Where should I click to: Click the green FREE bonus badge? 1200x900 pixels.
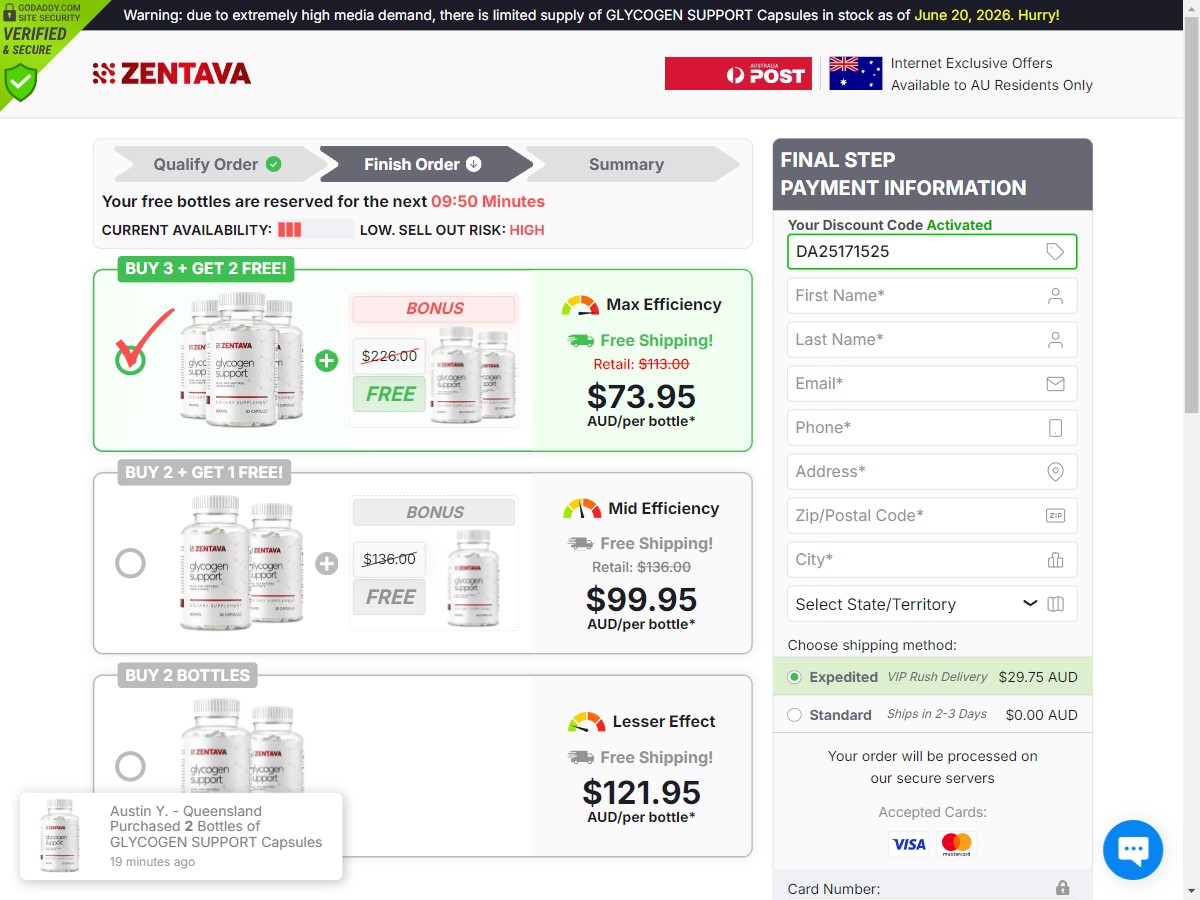(x=390, y=394)
